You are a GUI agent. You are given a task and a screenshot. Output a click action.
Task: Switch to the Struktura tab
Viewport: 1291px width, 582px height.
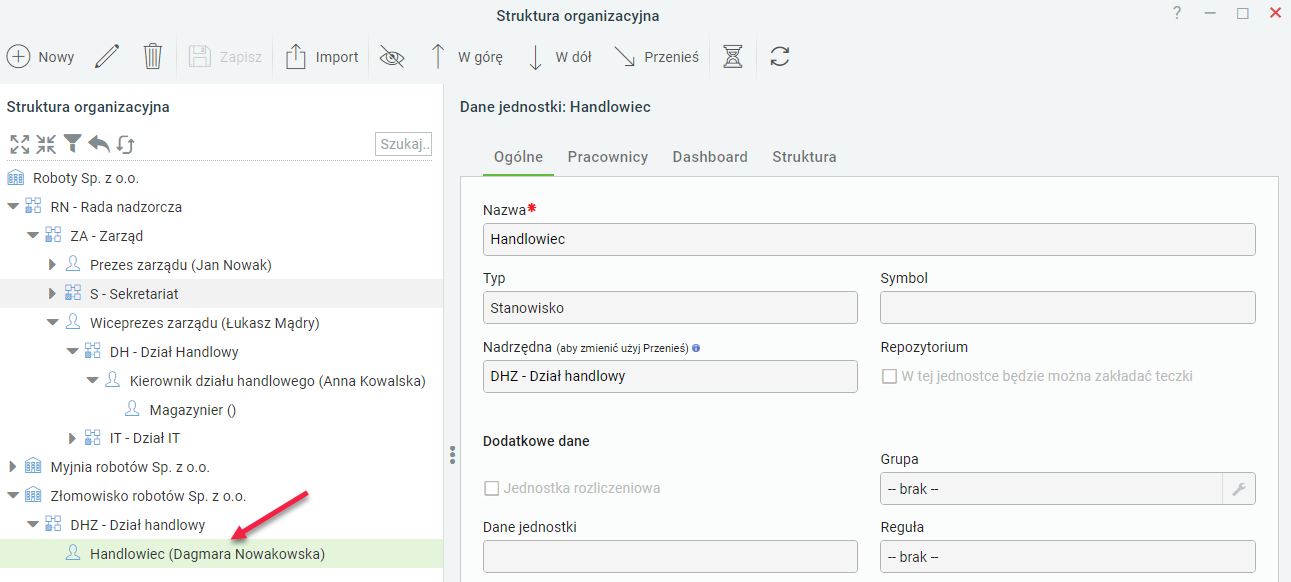click(804, 157)
